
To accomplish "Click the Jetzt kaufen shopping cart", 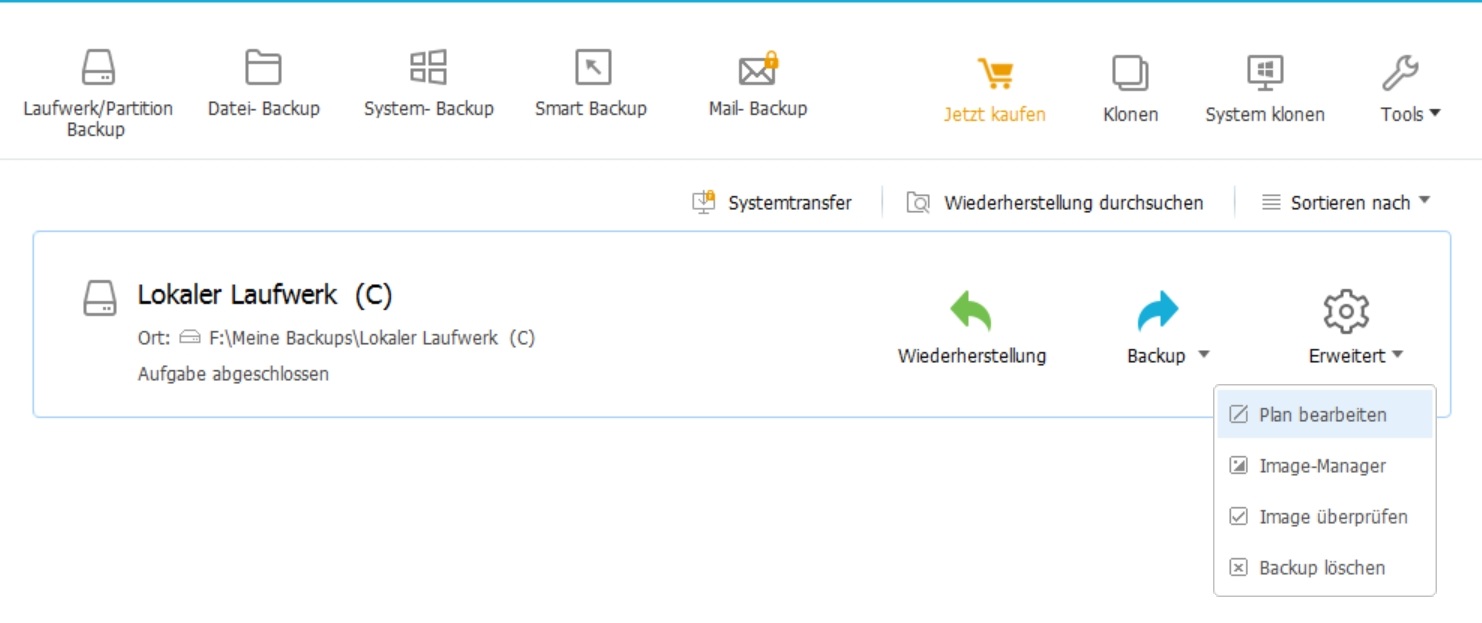I will [995, 74].
